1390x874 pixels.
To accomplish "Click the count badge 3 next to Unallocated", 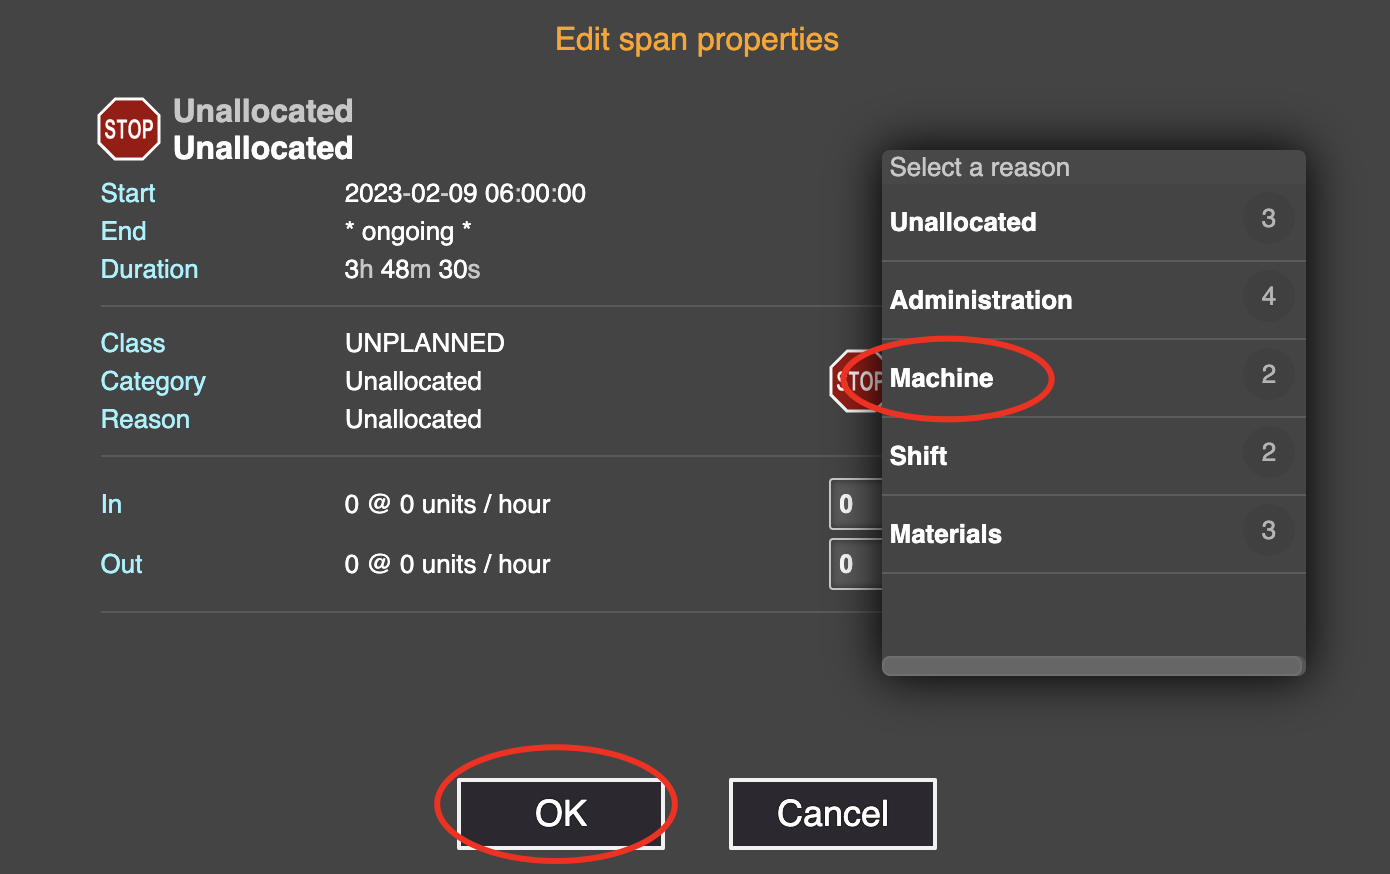I will [1268, 218].
